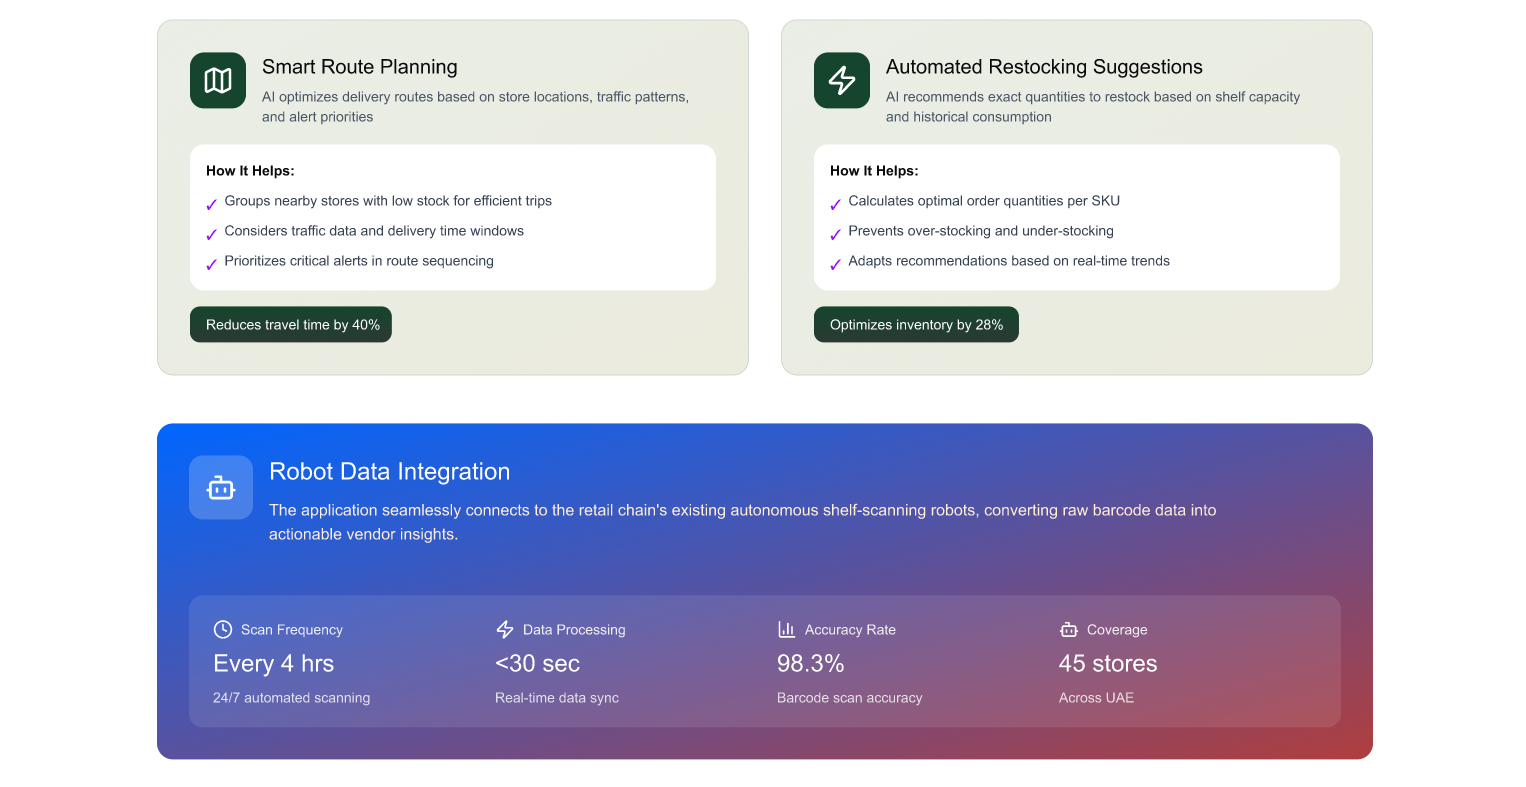Image resolution: width=1526 pixels, height=787 pixels.
Task: Click the bolt icon beside Data Processing
Action: [x=505, y=629]
